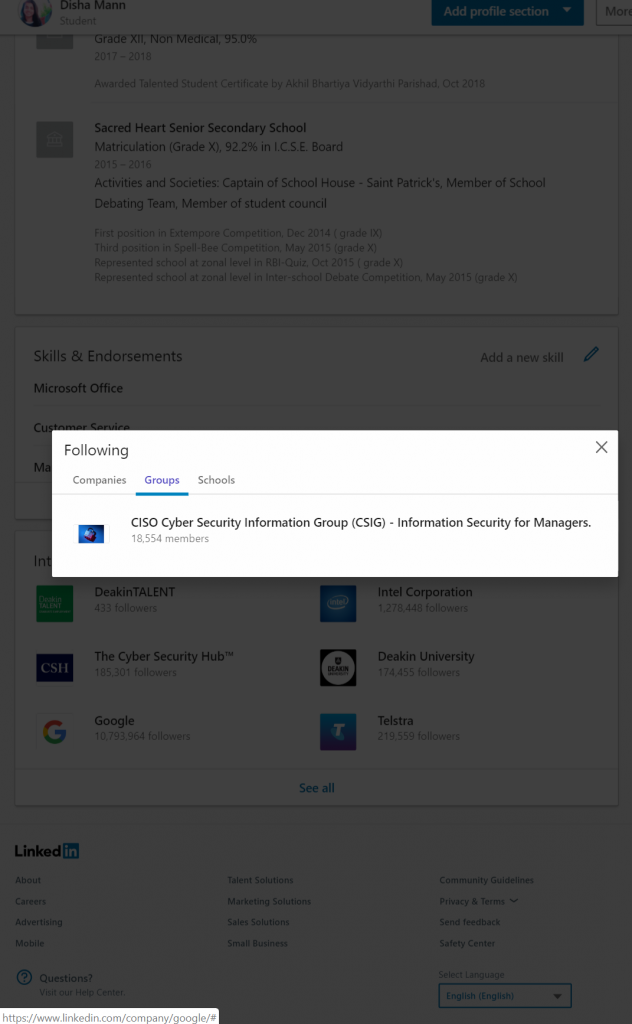Select the Groups tab
The width and height of the screenshot is (632, 1024).
tap(162, 480)
